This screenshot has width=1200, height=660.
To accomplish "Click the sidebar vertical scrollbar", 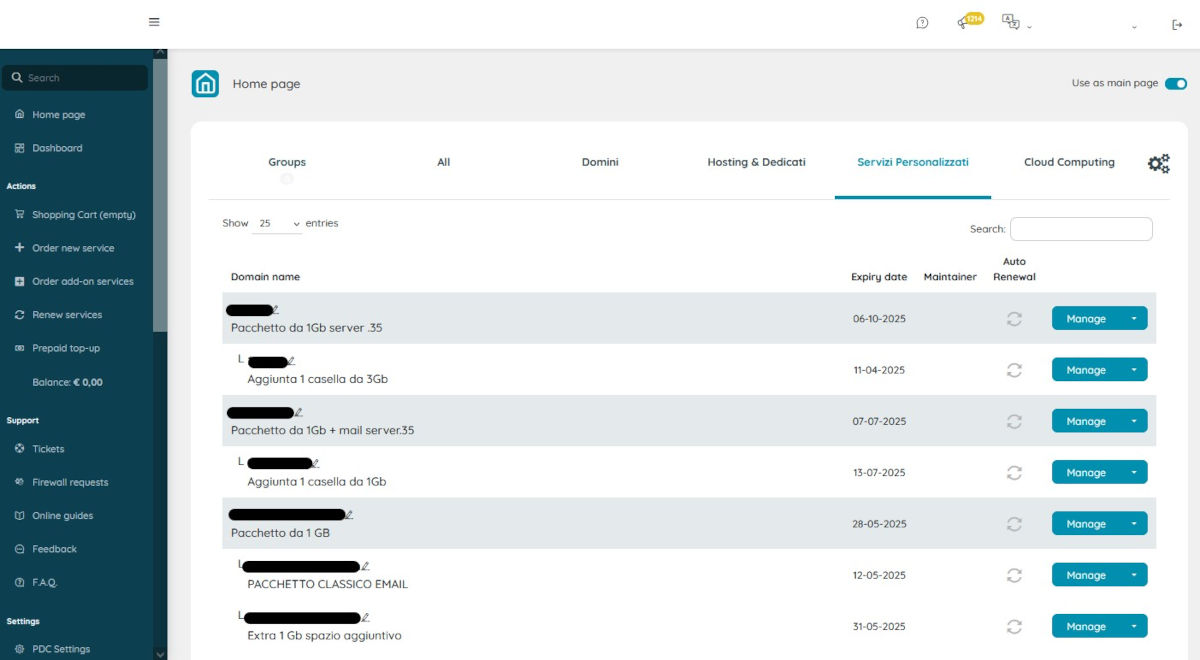I will coord(160,200).
